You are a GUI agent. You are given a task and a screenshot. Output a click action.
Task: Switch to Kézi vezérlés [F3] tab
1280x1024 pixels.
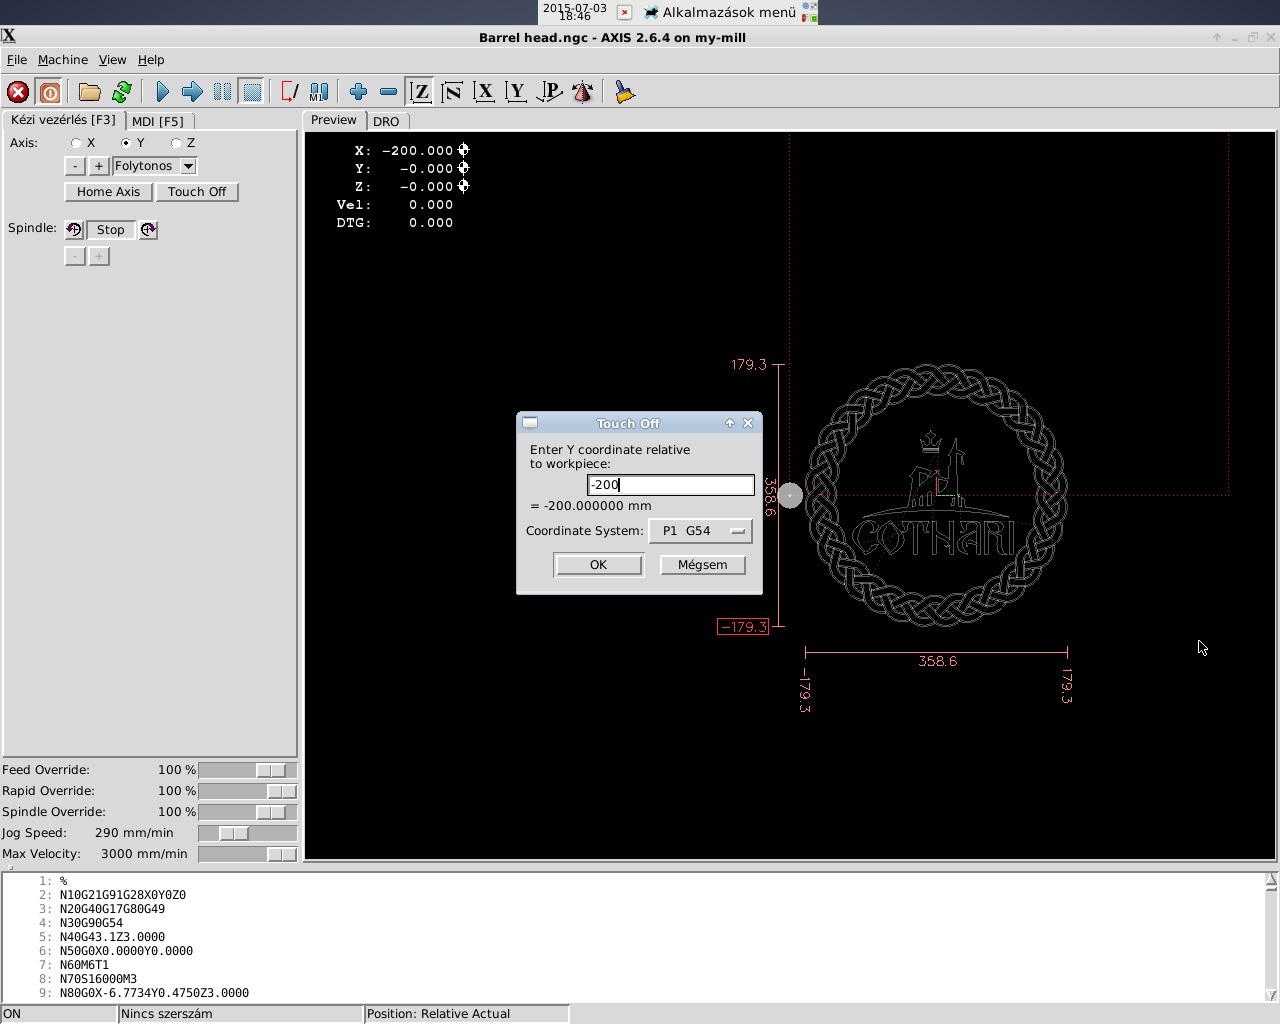[x=63, y=120]
